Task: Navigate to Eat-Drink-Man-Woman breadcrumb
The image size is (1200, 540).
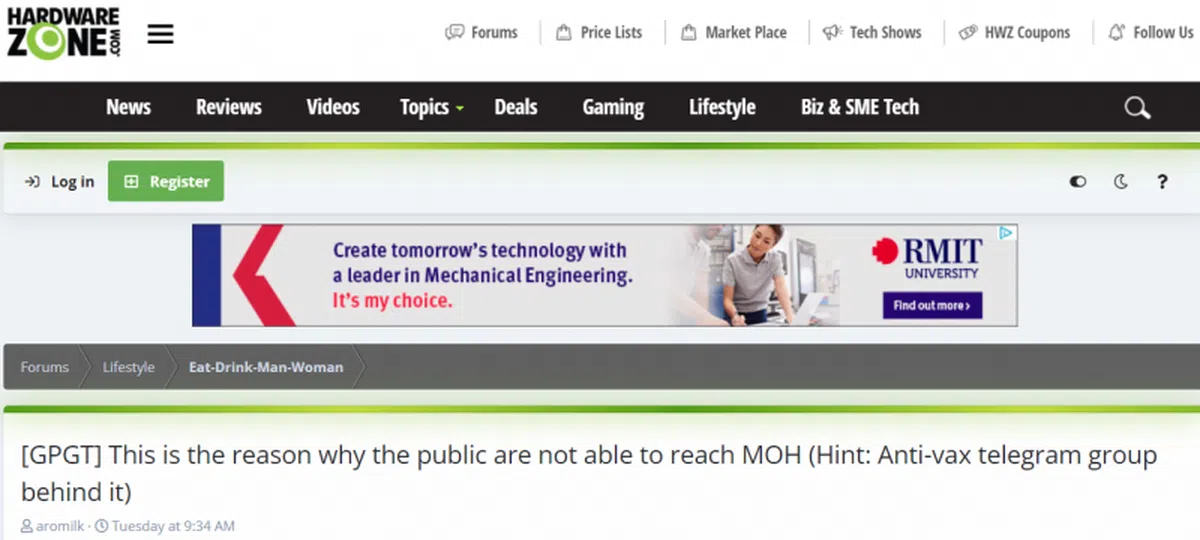Action: (x=266, y=367)
